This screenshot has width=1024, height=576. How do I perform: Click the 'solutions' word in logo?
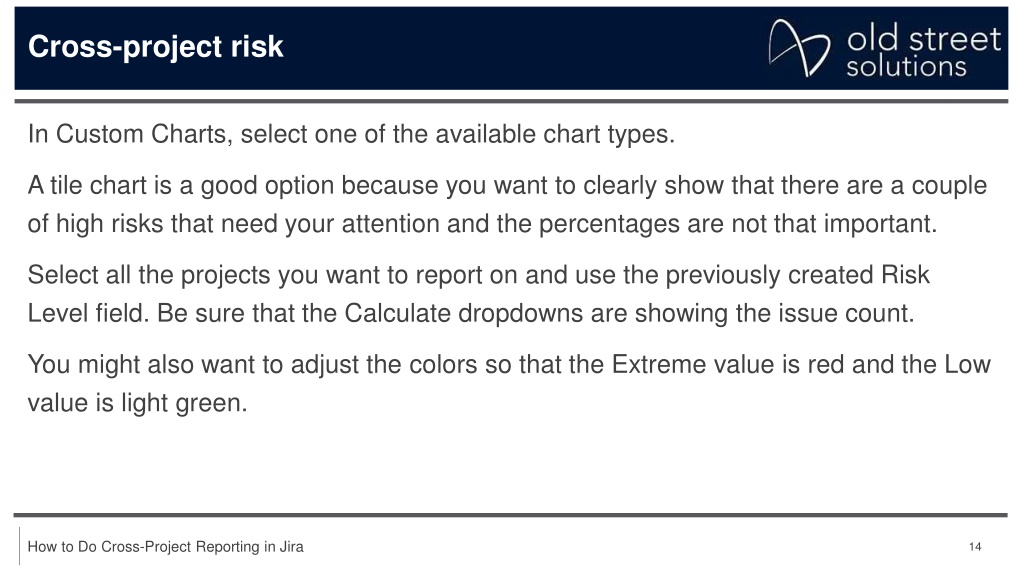pos(906,67)
